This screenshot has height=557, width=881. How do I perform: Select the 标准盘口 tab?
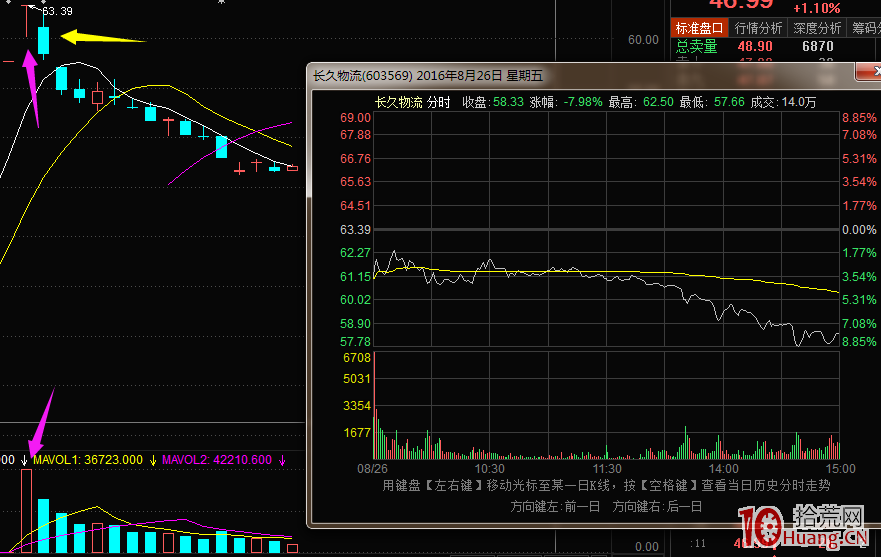pyautogui.click(x=699, y=28)
